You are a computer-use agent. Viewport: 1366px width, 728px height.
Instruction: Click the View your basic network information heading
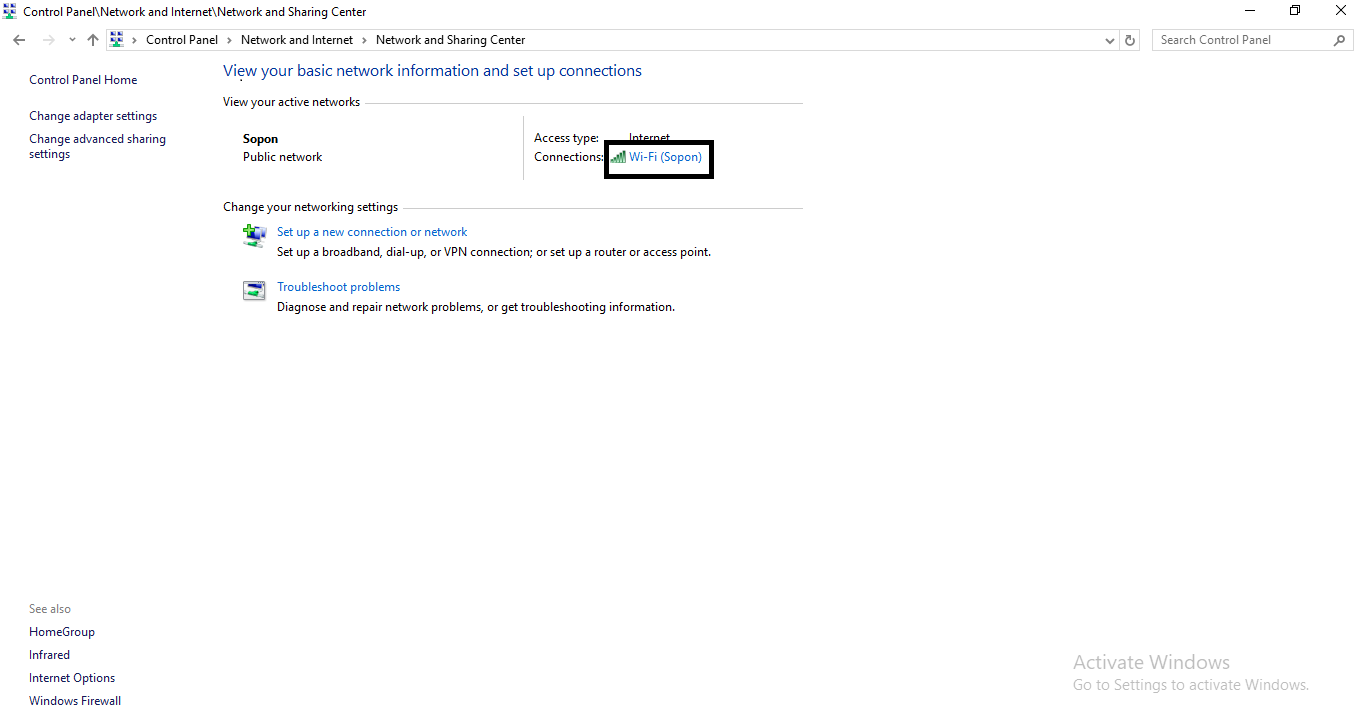click(x=432, y=71)
